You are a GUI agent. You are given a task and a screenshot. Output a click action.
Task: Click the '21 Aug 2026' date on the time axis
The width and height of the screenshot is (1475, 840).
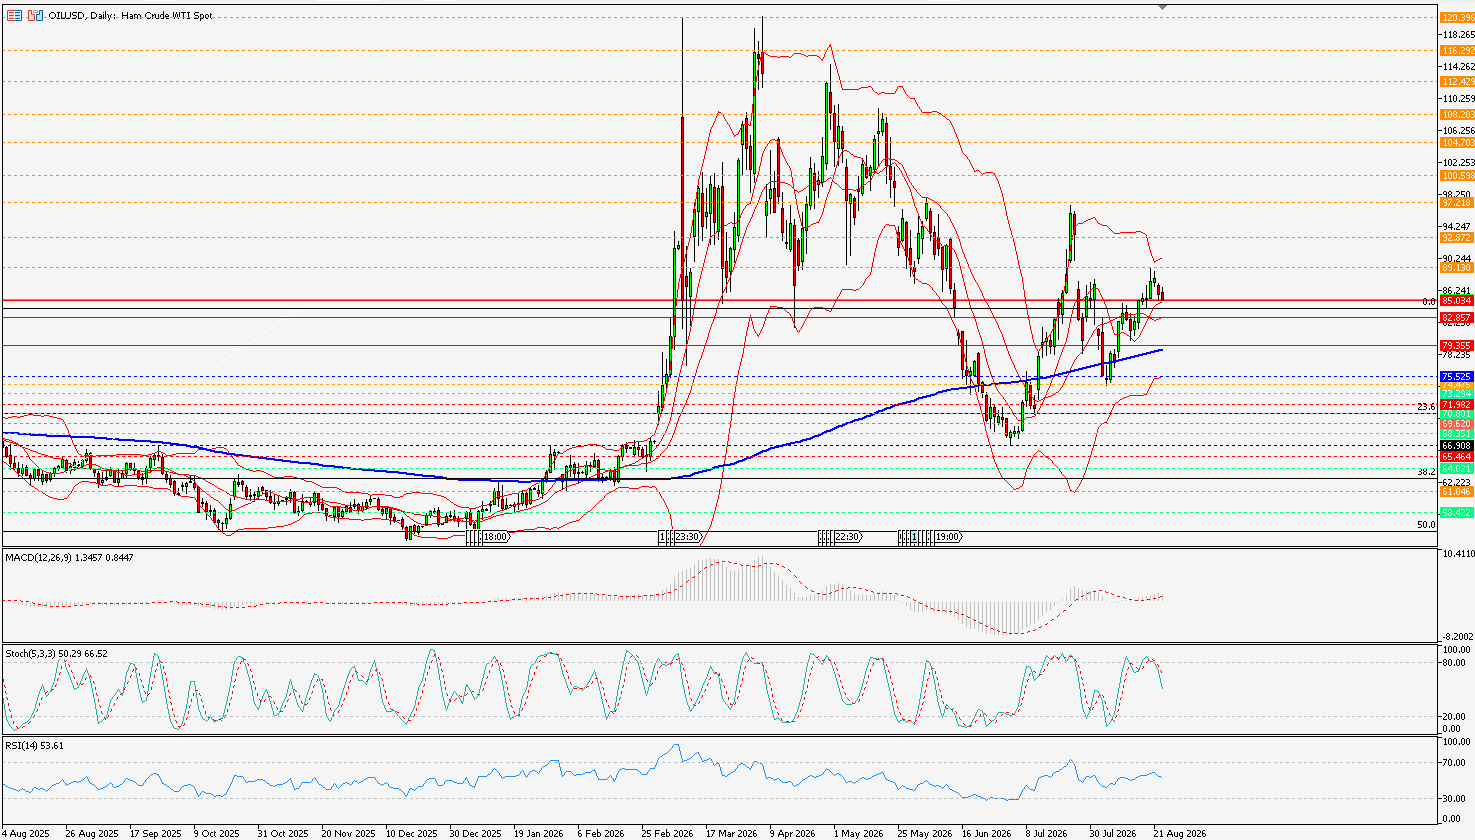[x=1179, y=833]
